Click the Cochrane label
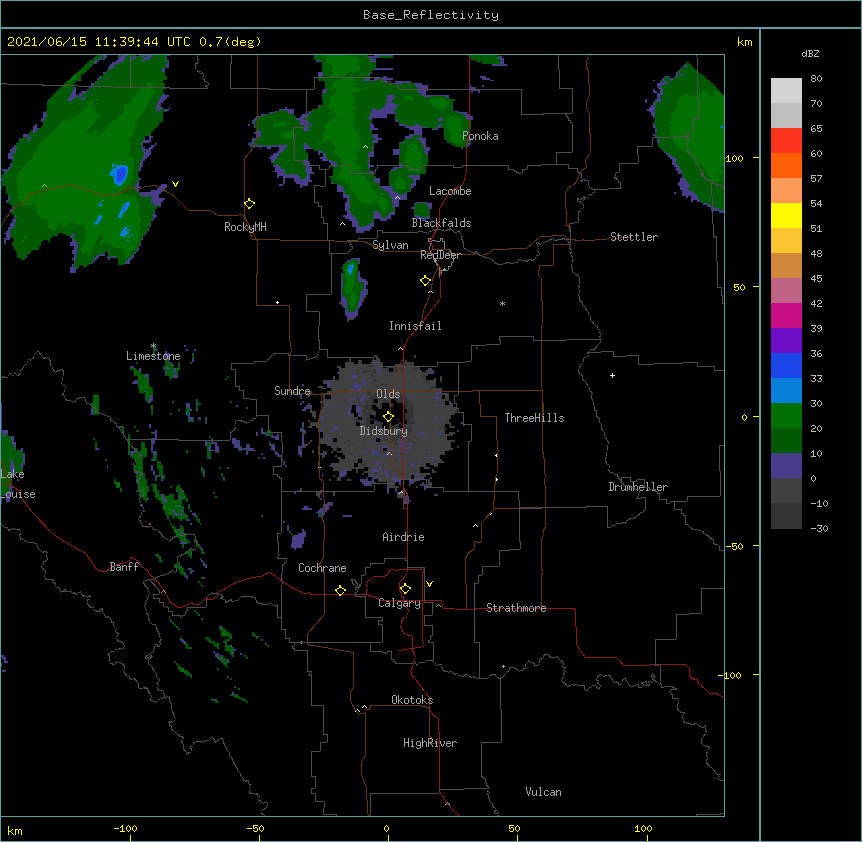Viewport: 862px width, 842px height. point(322,568)
